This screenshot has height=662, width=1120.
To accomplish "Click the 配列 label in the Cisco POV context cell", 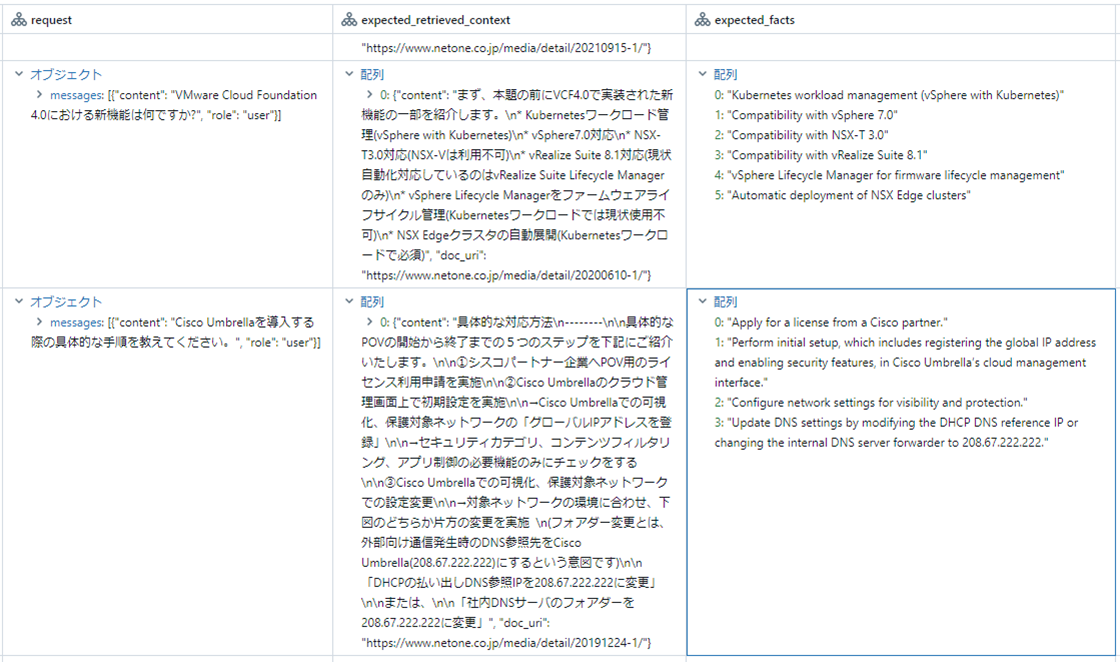I will (x=372, y=302).
